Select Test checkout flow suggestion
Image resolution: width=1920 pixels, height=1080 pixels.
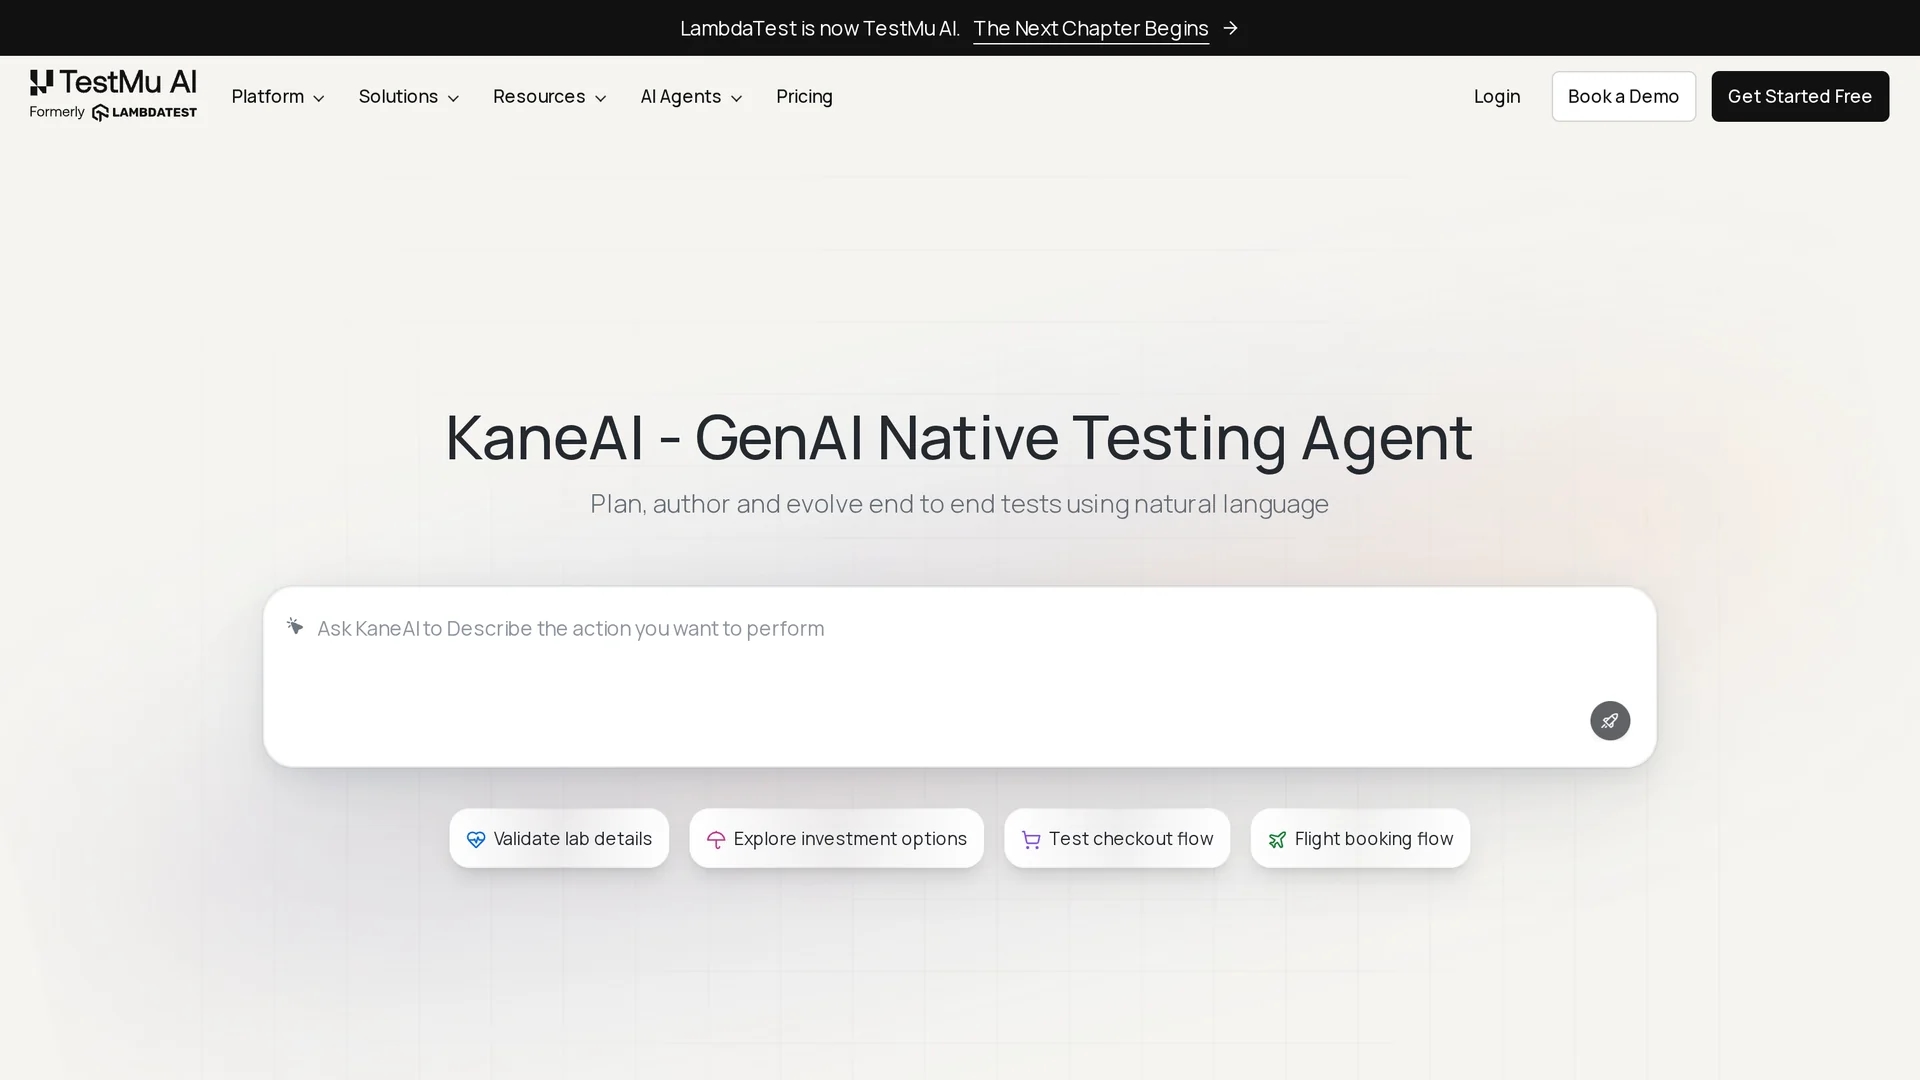pos(1117,838)
